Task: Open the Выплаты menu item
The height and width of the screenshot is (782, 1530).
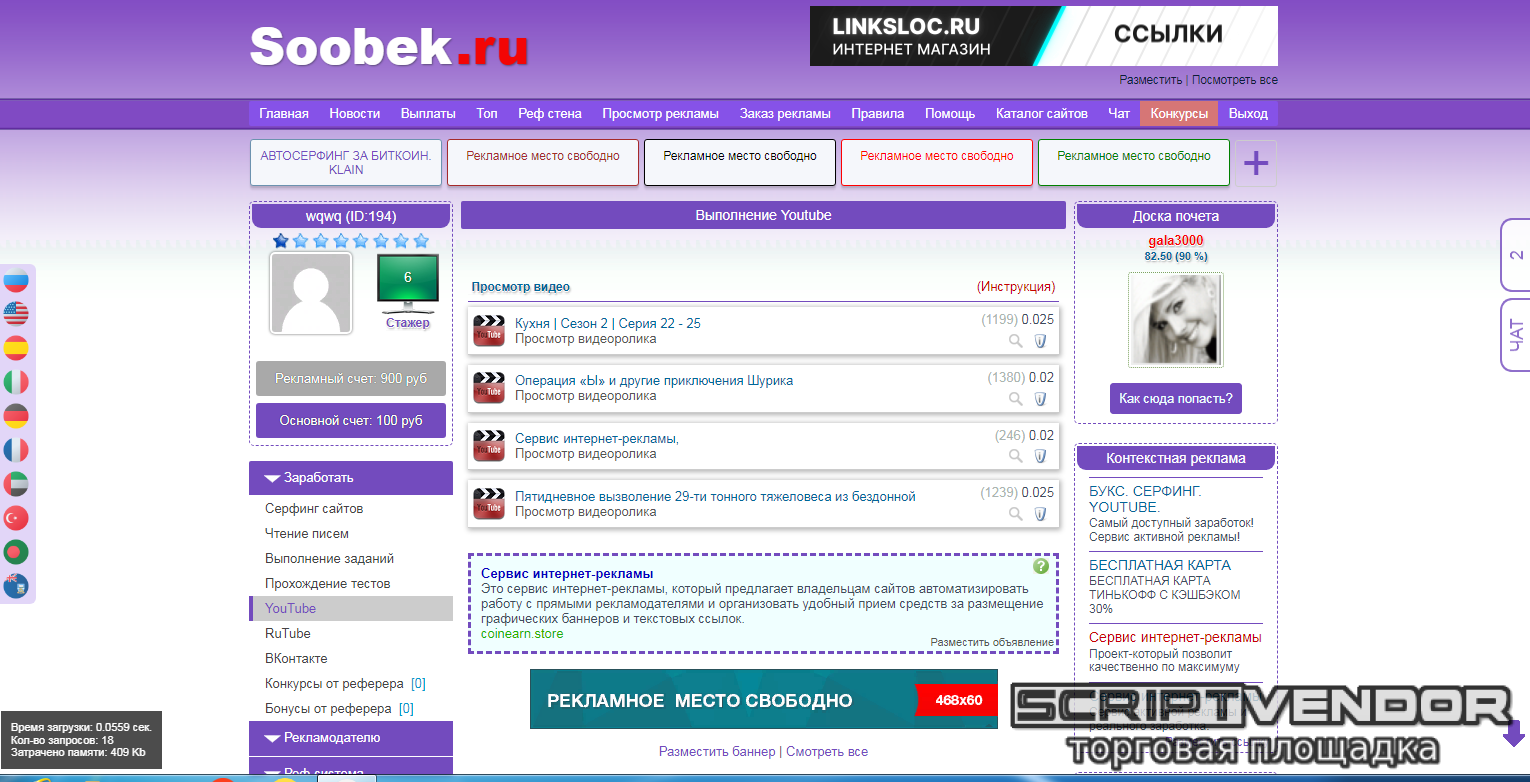Action: tap(428, 113)
